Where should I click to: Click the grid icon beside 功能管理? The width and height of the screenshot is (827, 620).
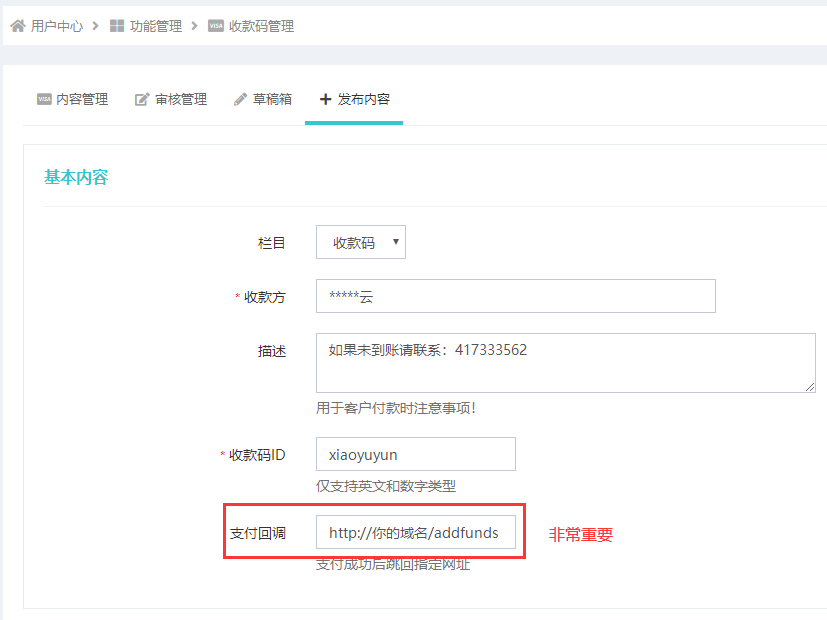tap(117, 26)
